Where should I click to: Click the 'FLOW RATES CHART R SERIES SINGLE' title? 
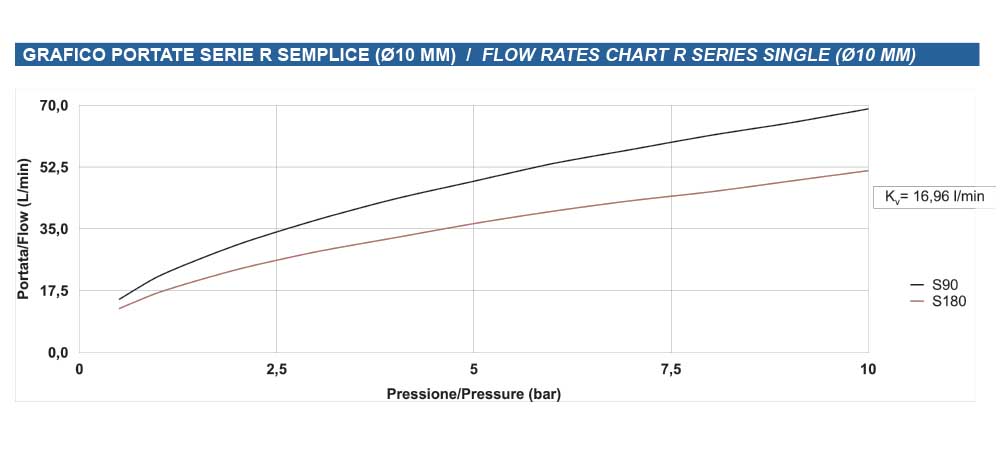click(x=698, y=55)
